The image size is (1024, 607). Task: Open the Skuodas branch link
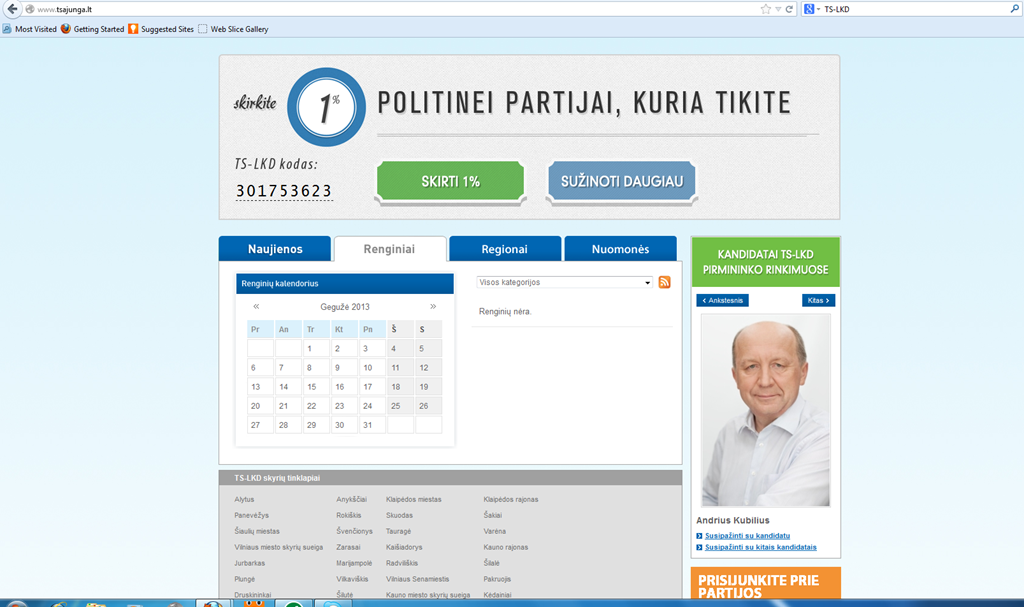399,516
